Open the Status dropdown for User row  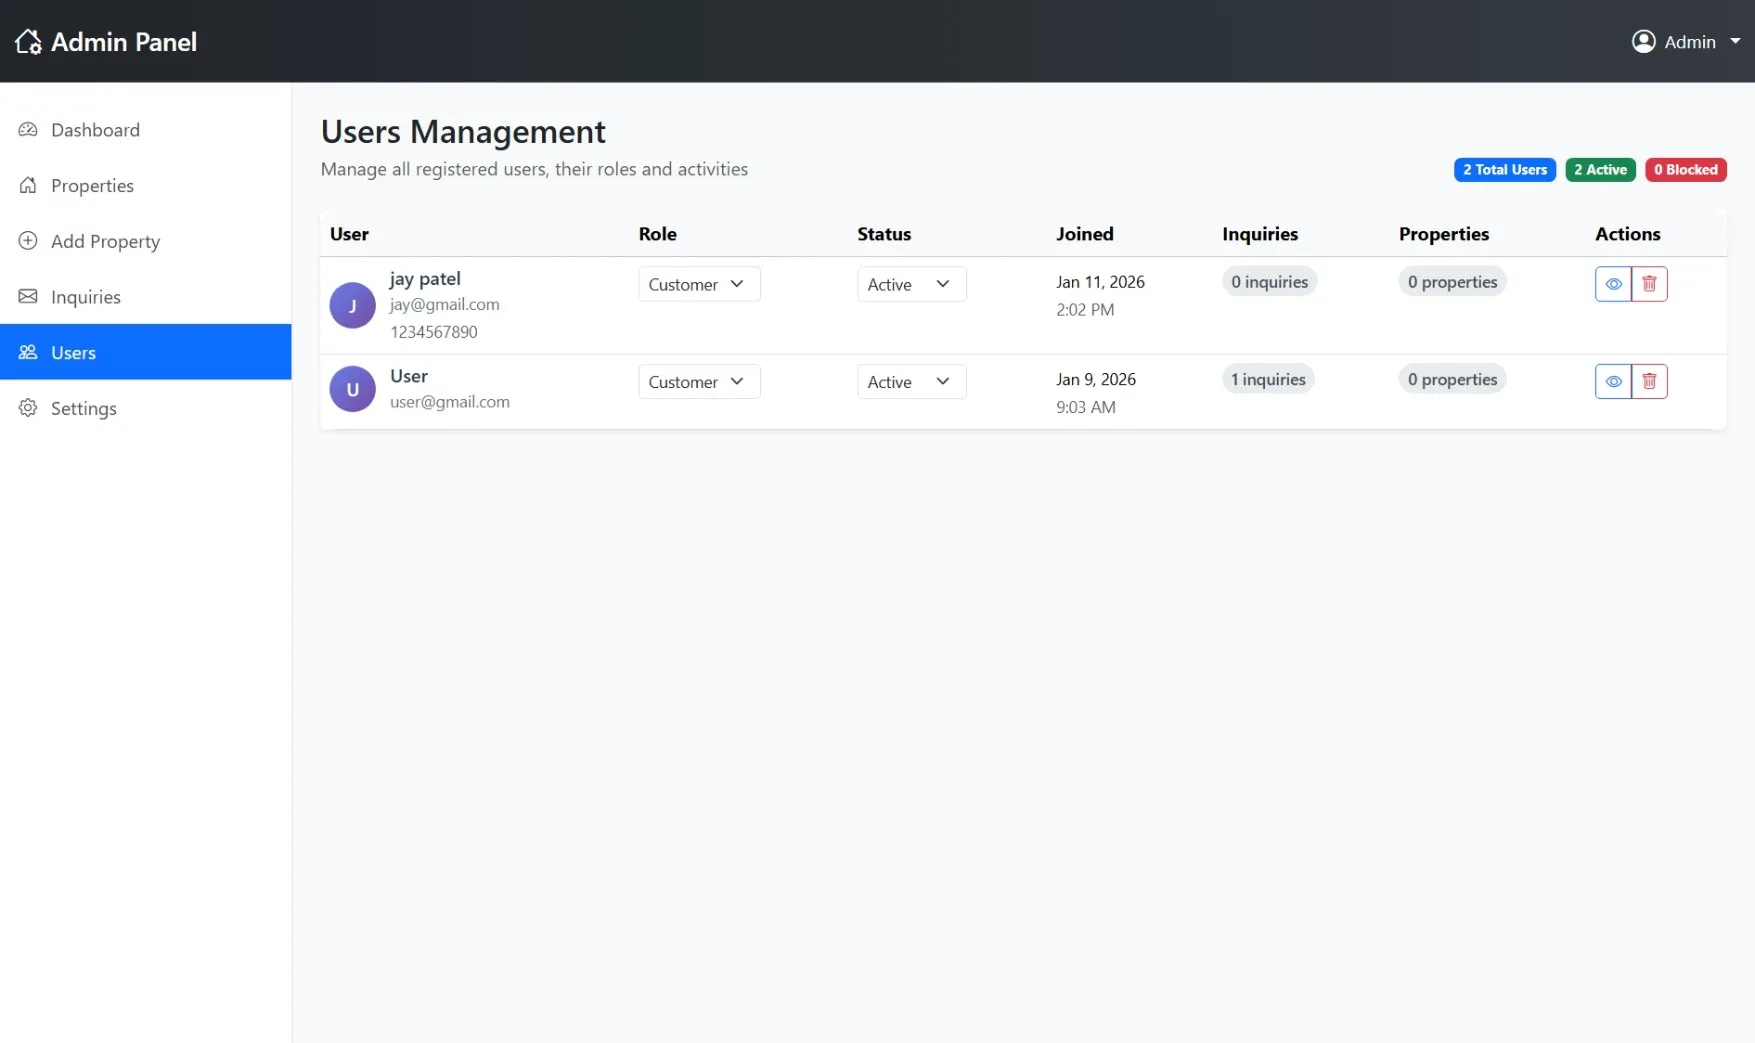[910, 381]
